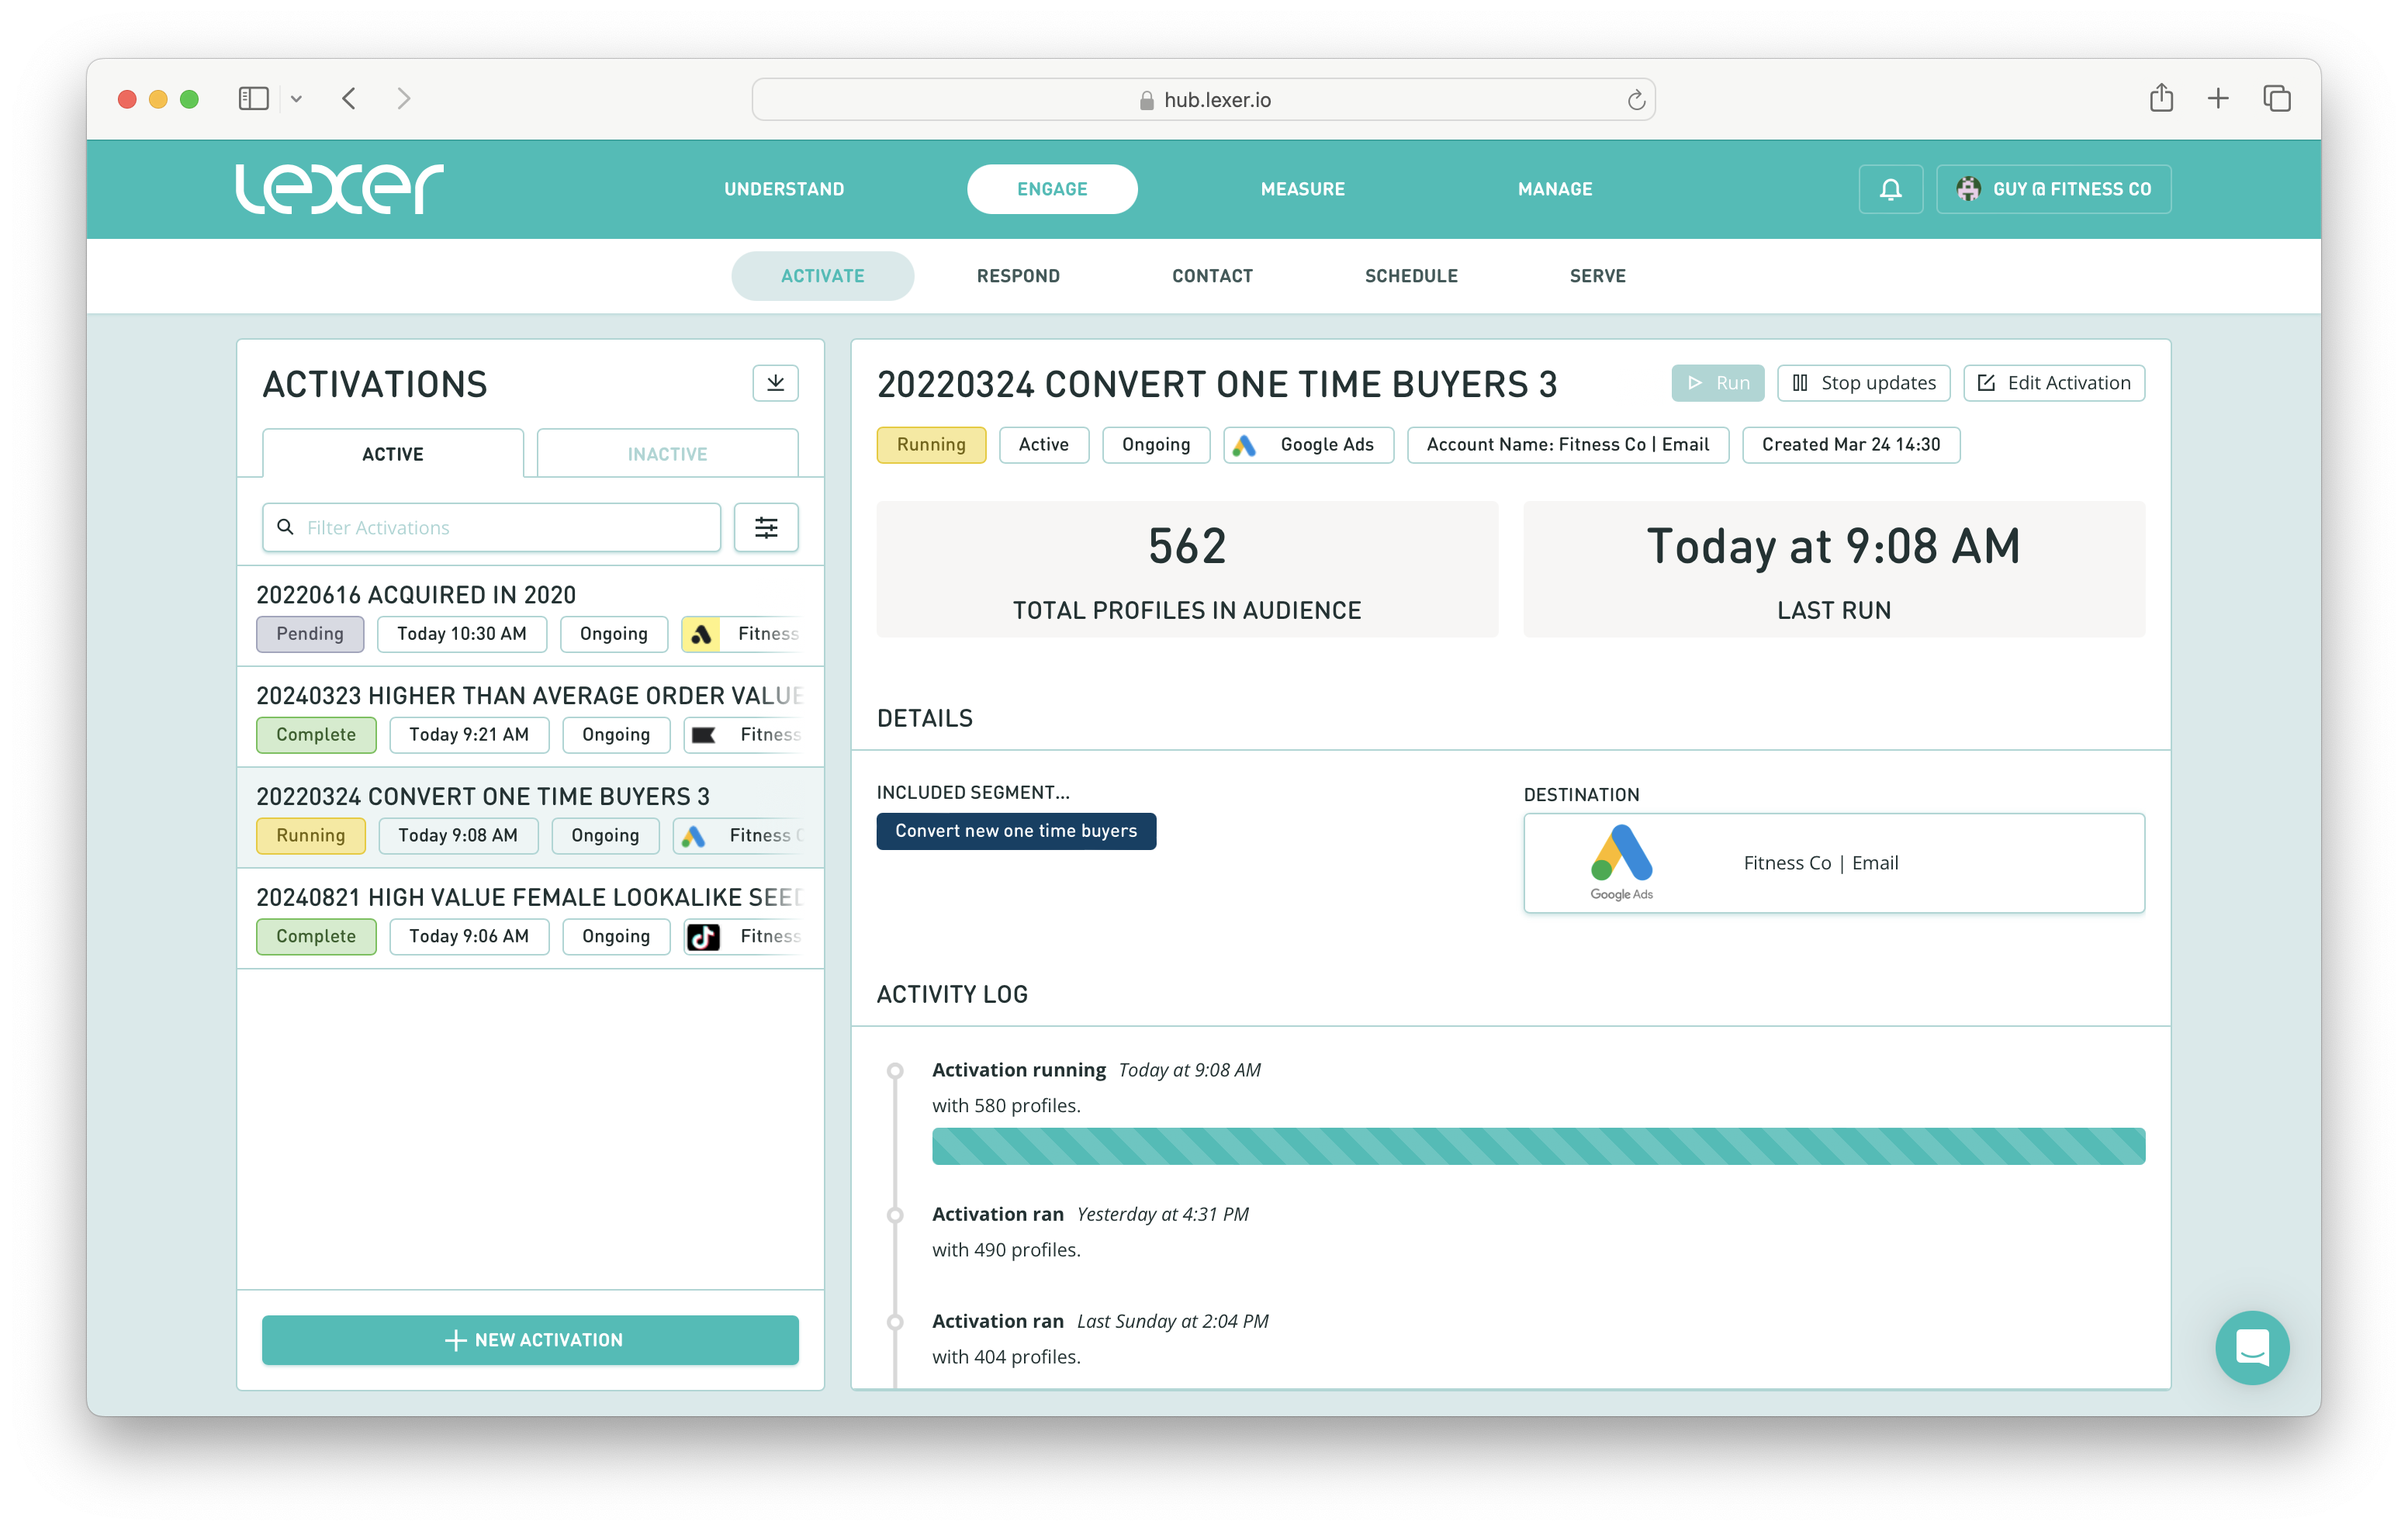Click Account Name: Fitness Co | Email tag
This screenshot has width=2408, height=1531.
coord(1567,445)
